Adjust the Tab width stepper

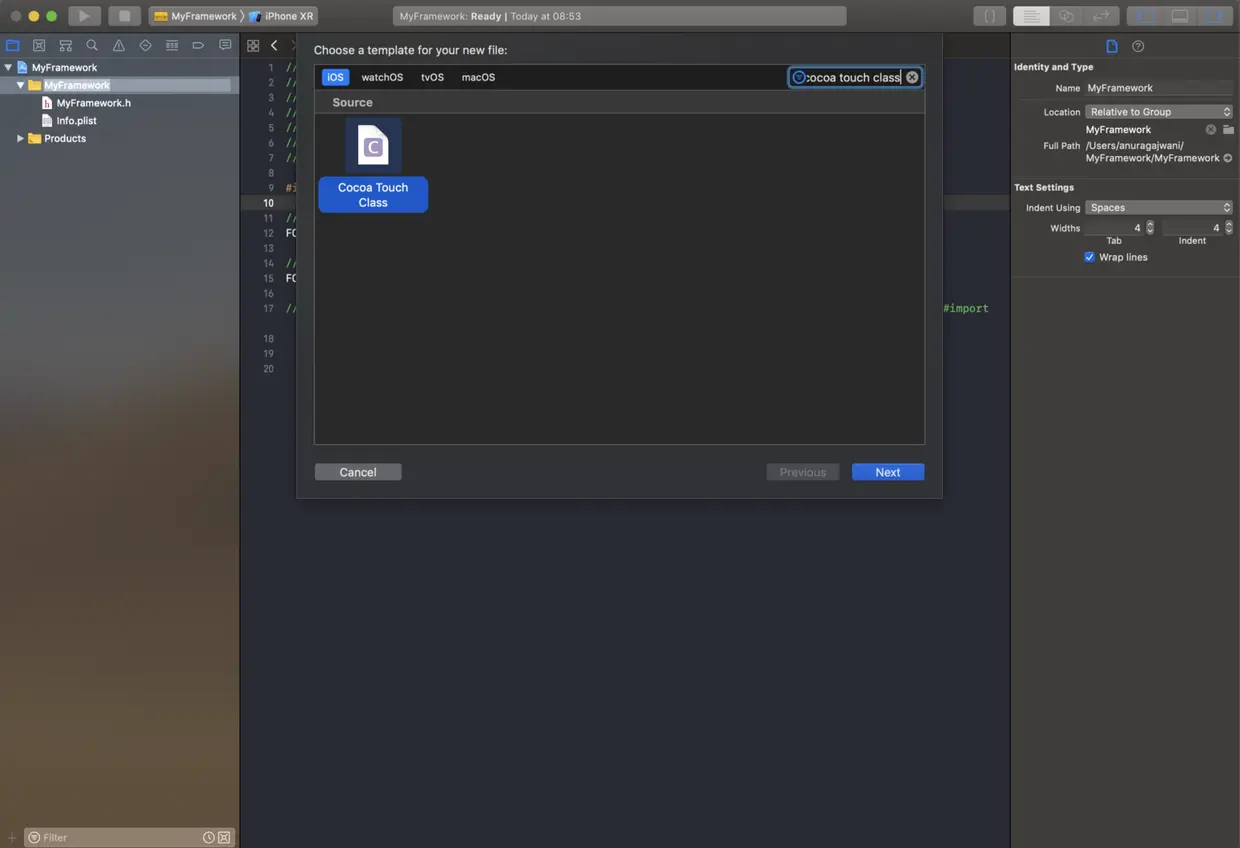click(x=1150, y=228)
